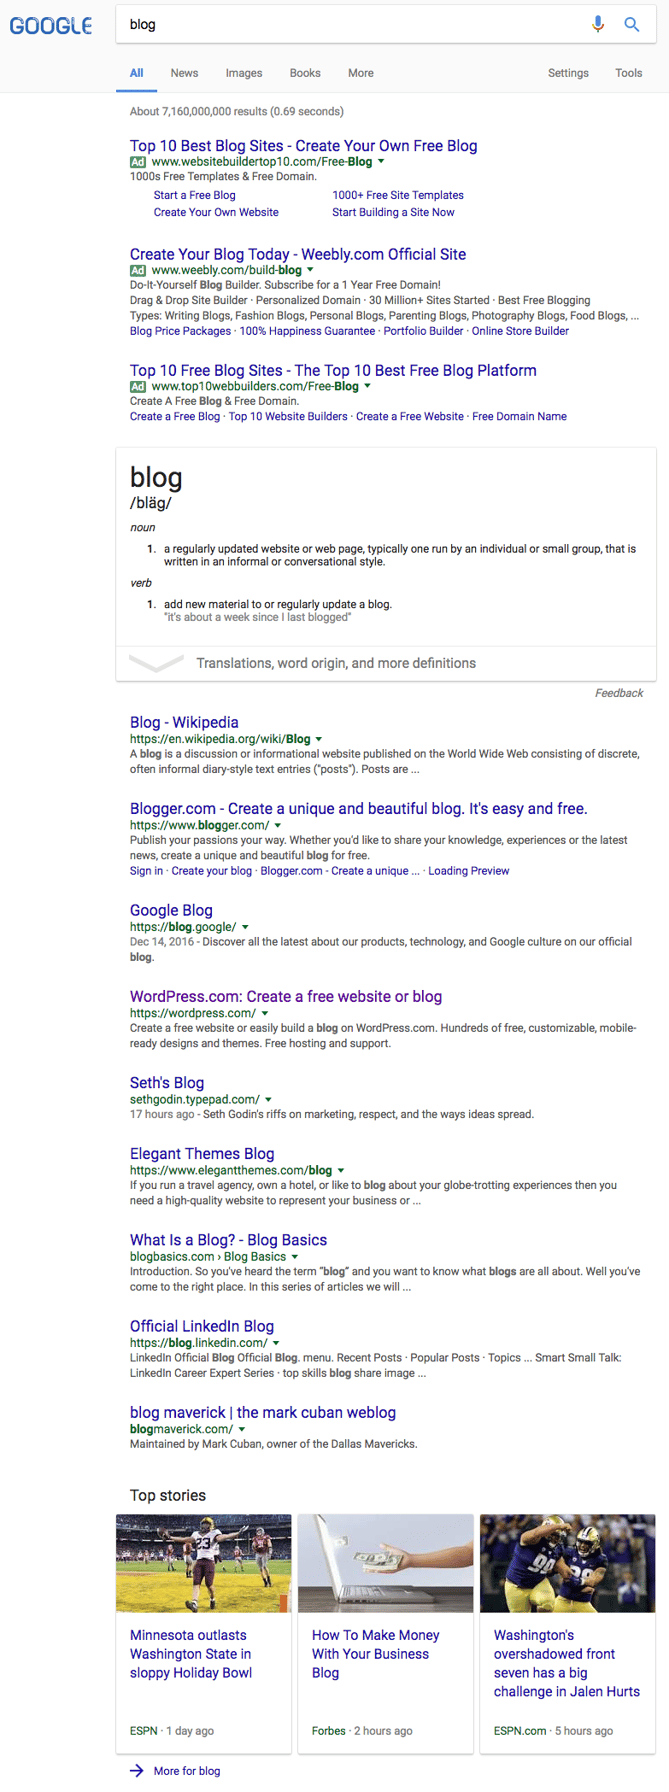Click '100% Happiness Guarantee' link
669x1792 pixels.
tap(307, 331)
